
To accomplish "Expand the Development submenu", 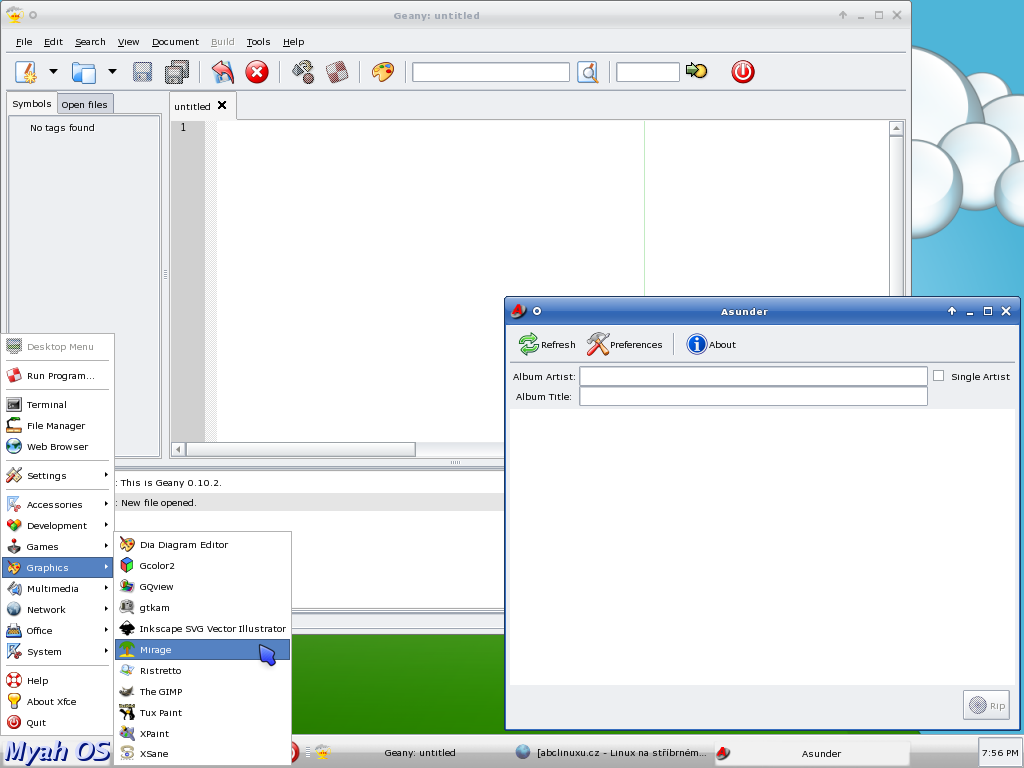I will point(57,526).
